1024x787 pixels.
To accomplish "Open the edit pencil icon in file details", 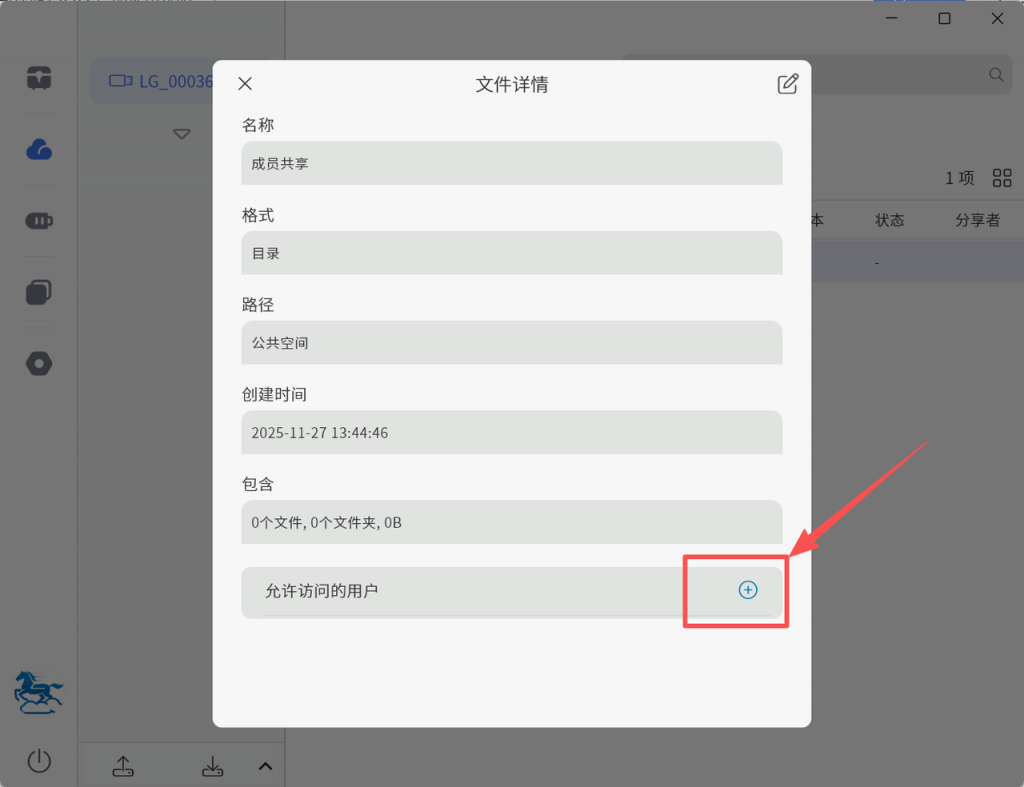I will [x=788, y=84].
